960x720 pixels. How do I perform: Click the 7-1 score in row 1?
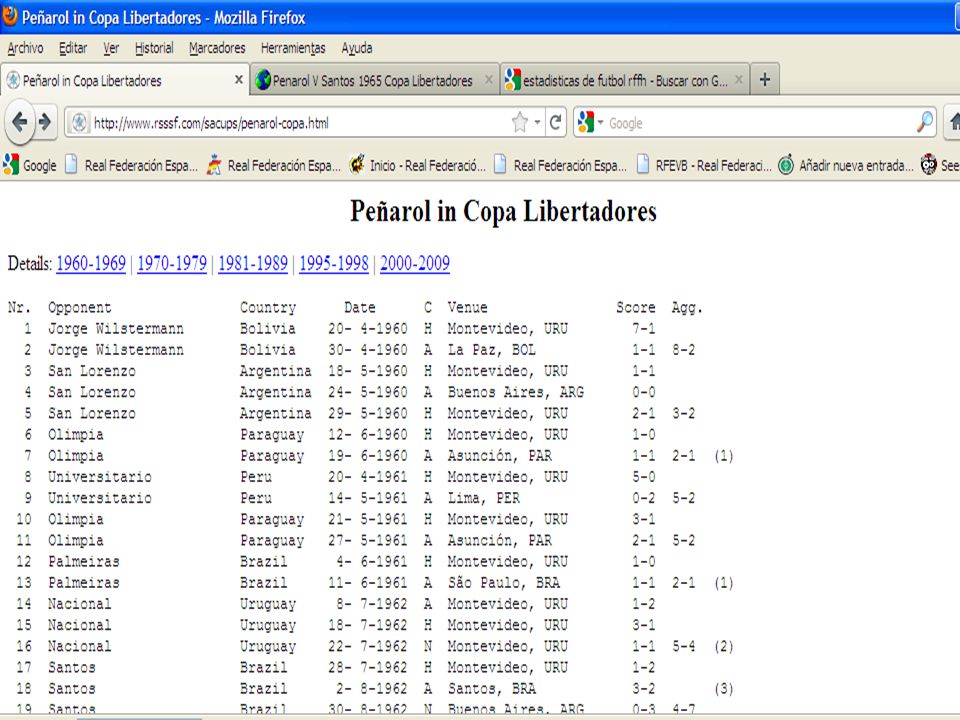643,329
